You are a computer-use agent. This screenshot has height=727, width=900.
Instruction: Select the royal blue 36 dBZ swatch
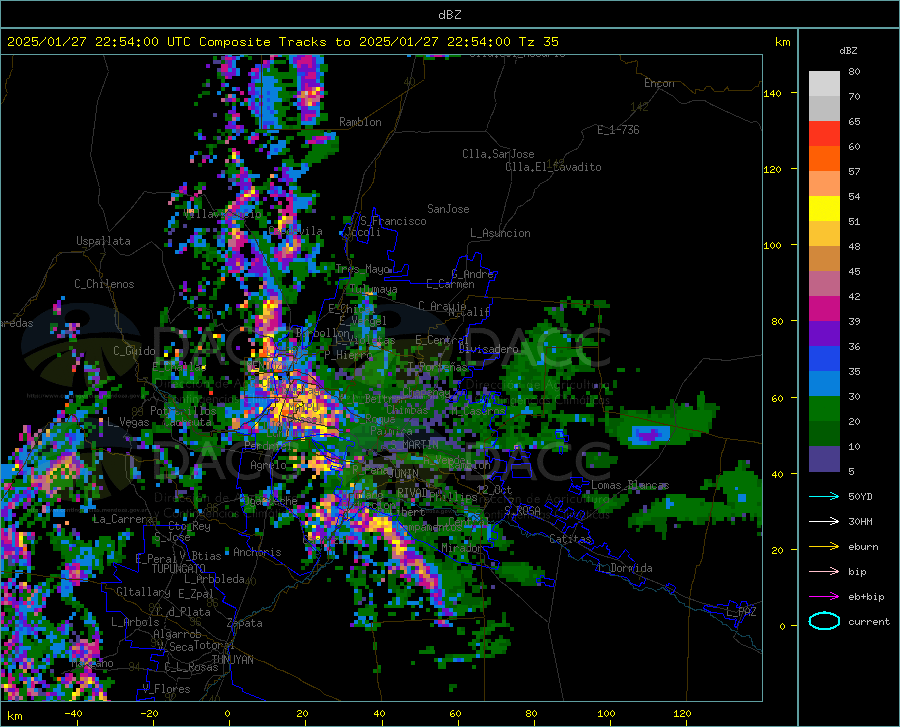click(824, 359)
